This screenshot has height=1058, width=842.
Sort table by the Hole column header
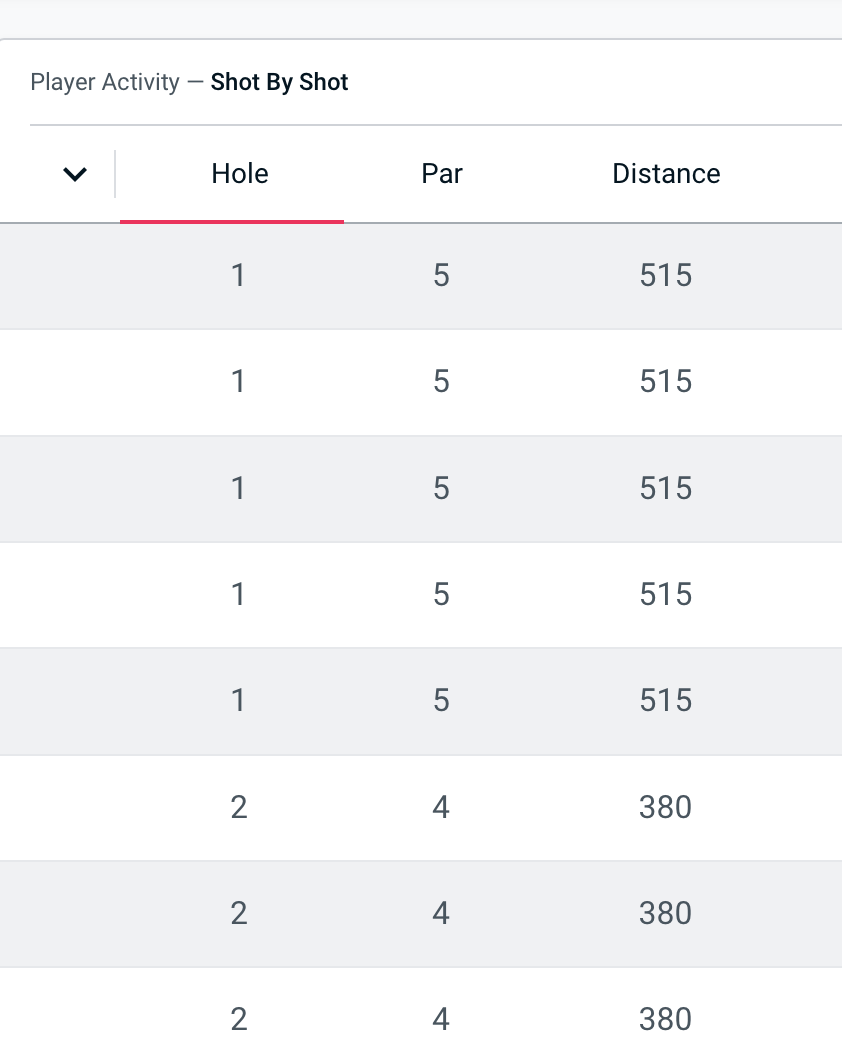[x=240, y=174]
